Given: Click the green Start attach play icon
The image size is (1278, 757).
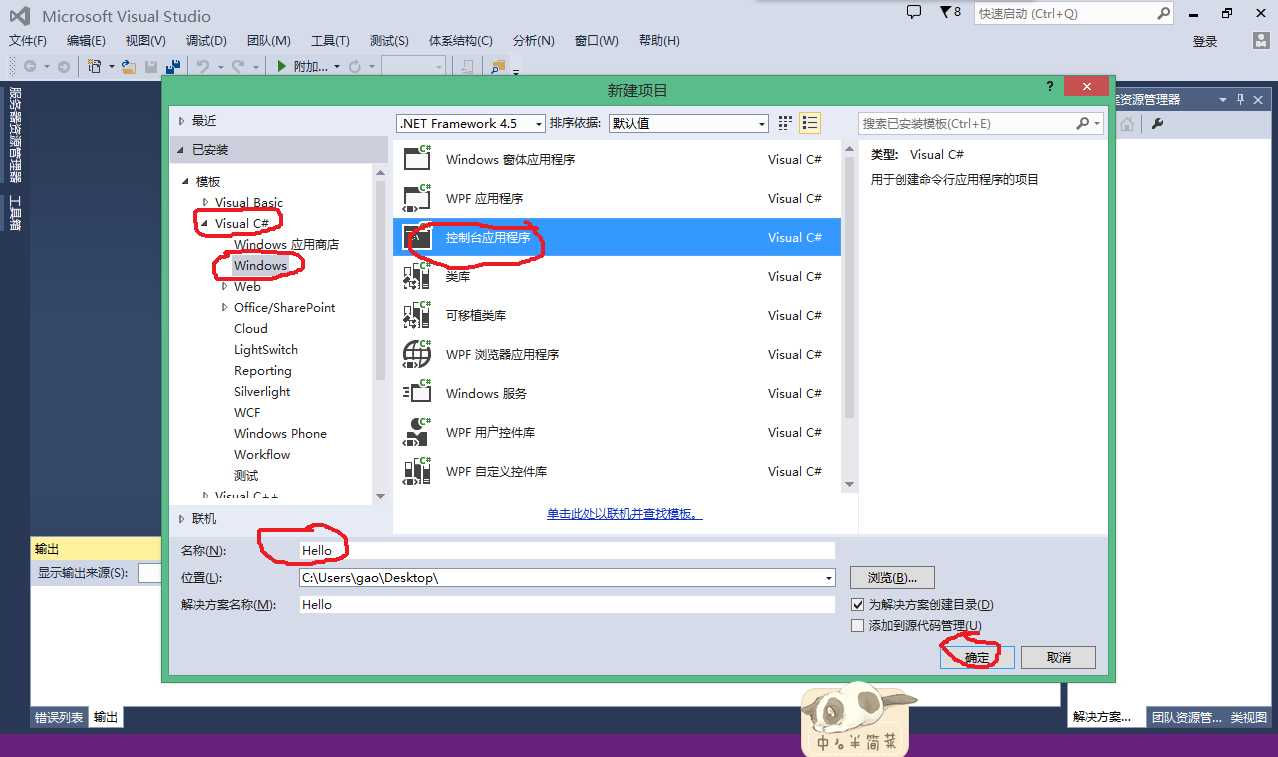Looking at the screenshot, I should [x=281, y=66].
